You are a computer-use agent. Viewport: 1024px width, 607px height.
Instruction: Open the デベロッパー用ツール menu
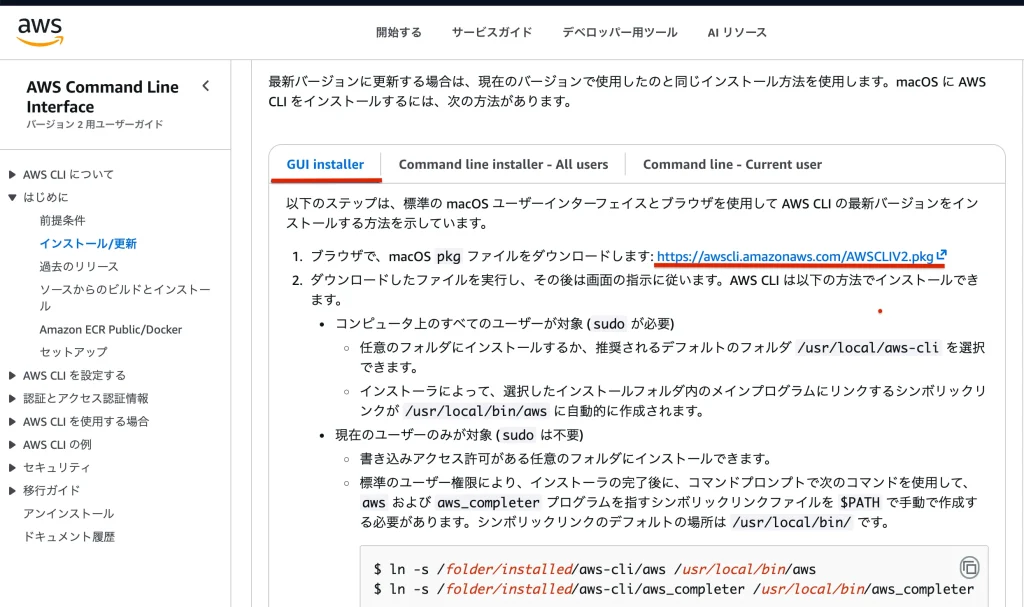pos(620,32)
